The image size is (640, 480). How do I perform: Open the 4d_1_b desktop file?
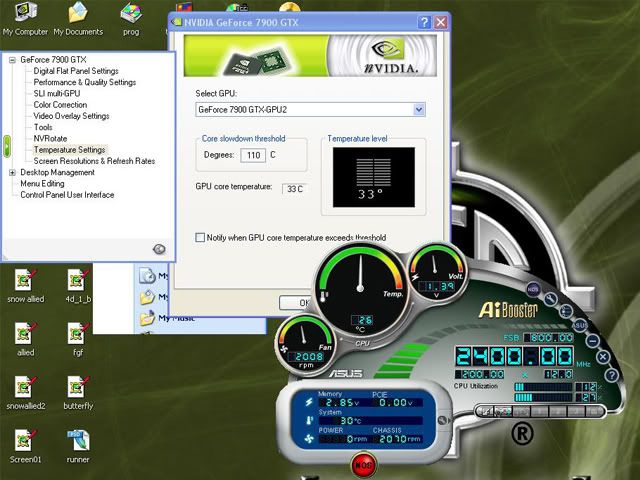coord(78,286)
